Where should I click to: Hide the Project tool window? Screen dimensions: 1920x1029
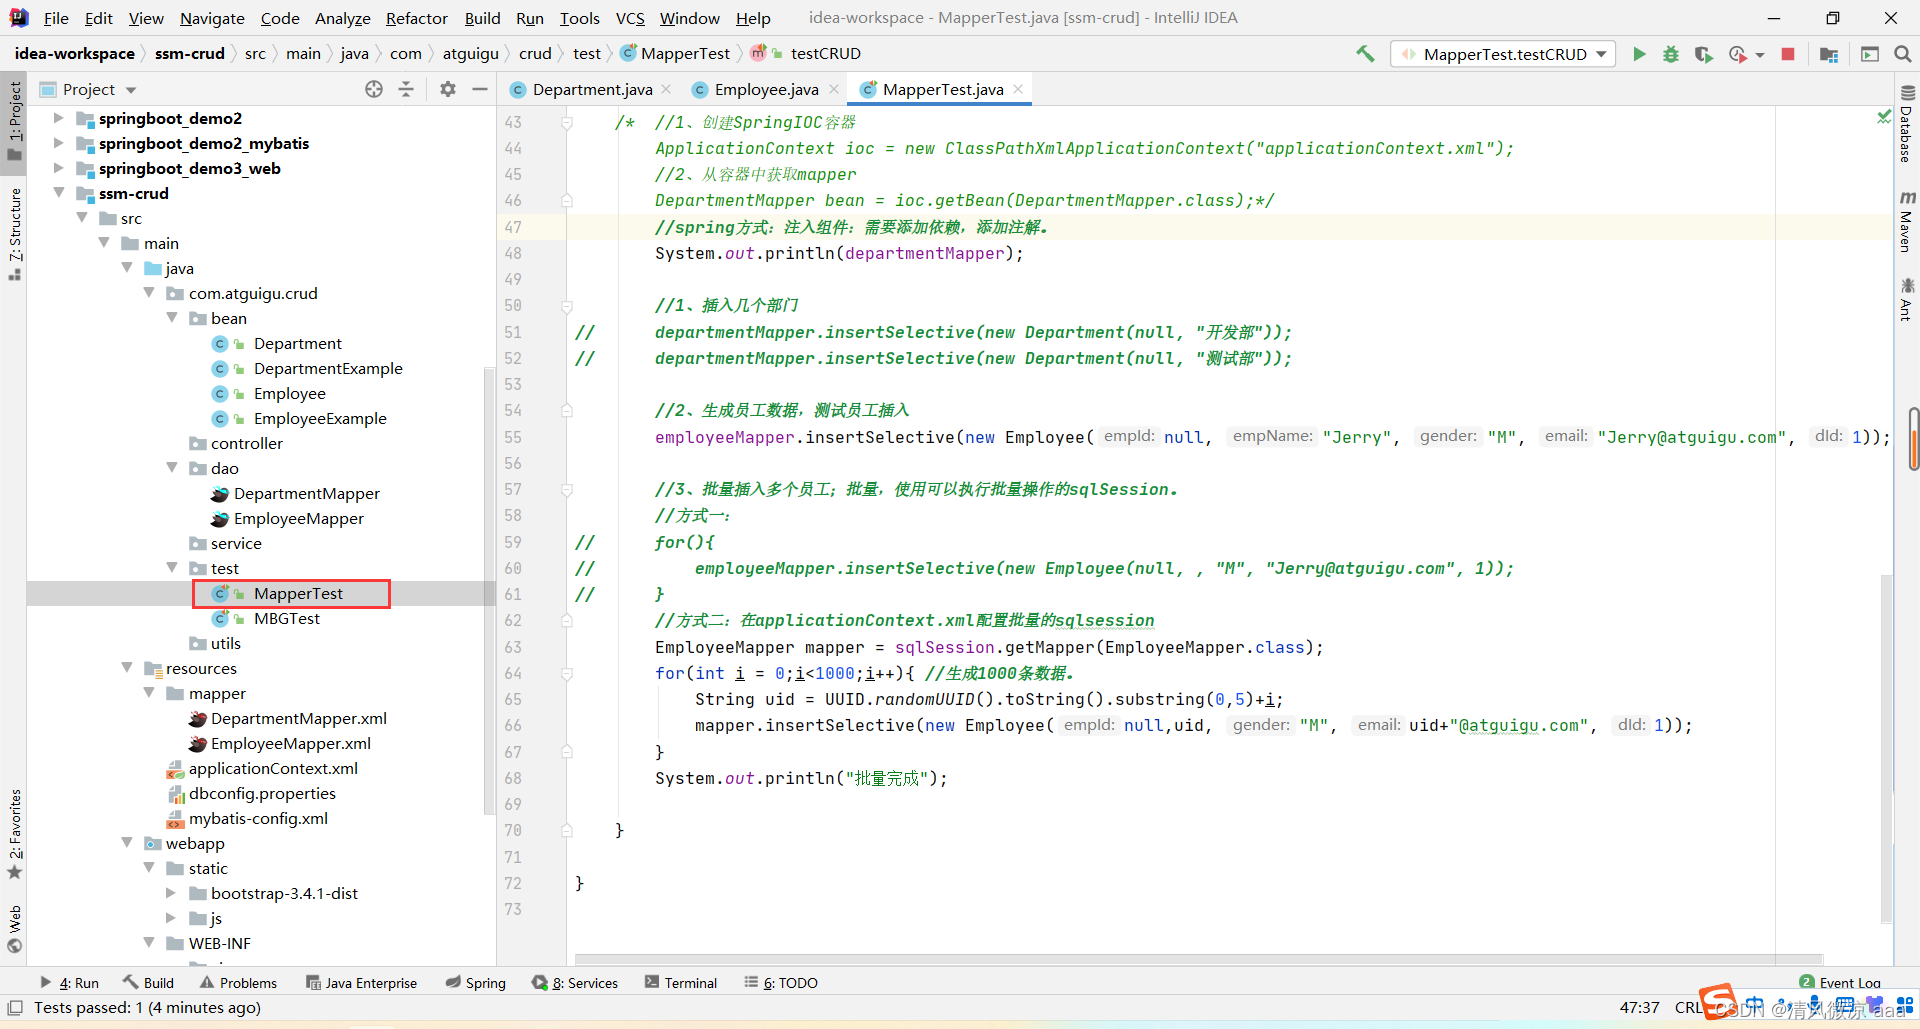pyautogui.click(x=480, y=89)
